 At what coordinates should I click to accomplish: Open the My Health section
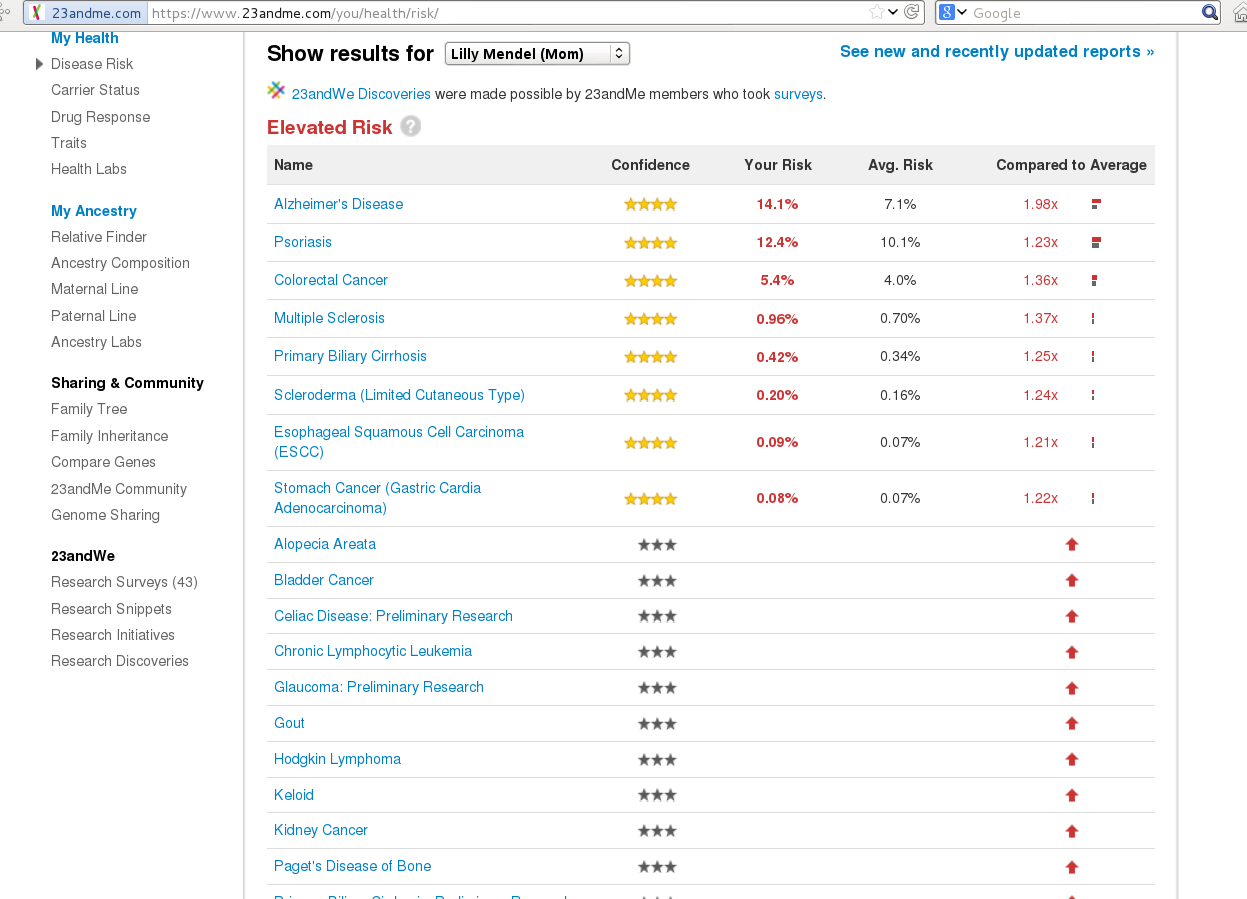pos(85,38)
